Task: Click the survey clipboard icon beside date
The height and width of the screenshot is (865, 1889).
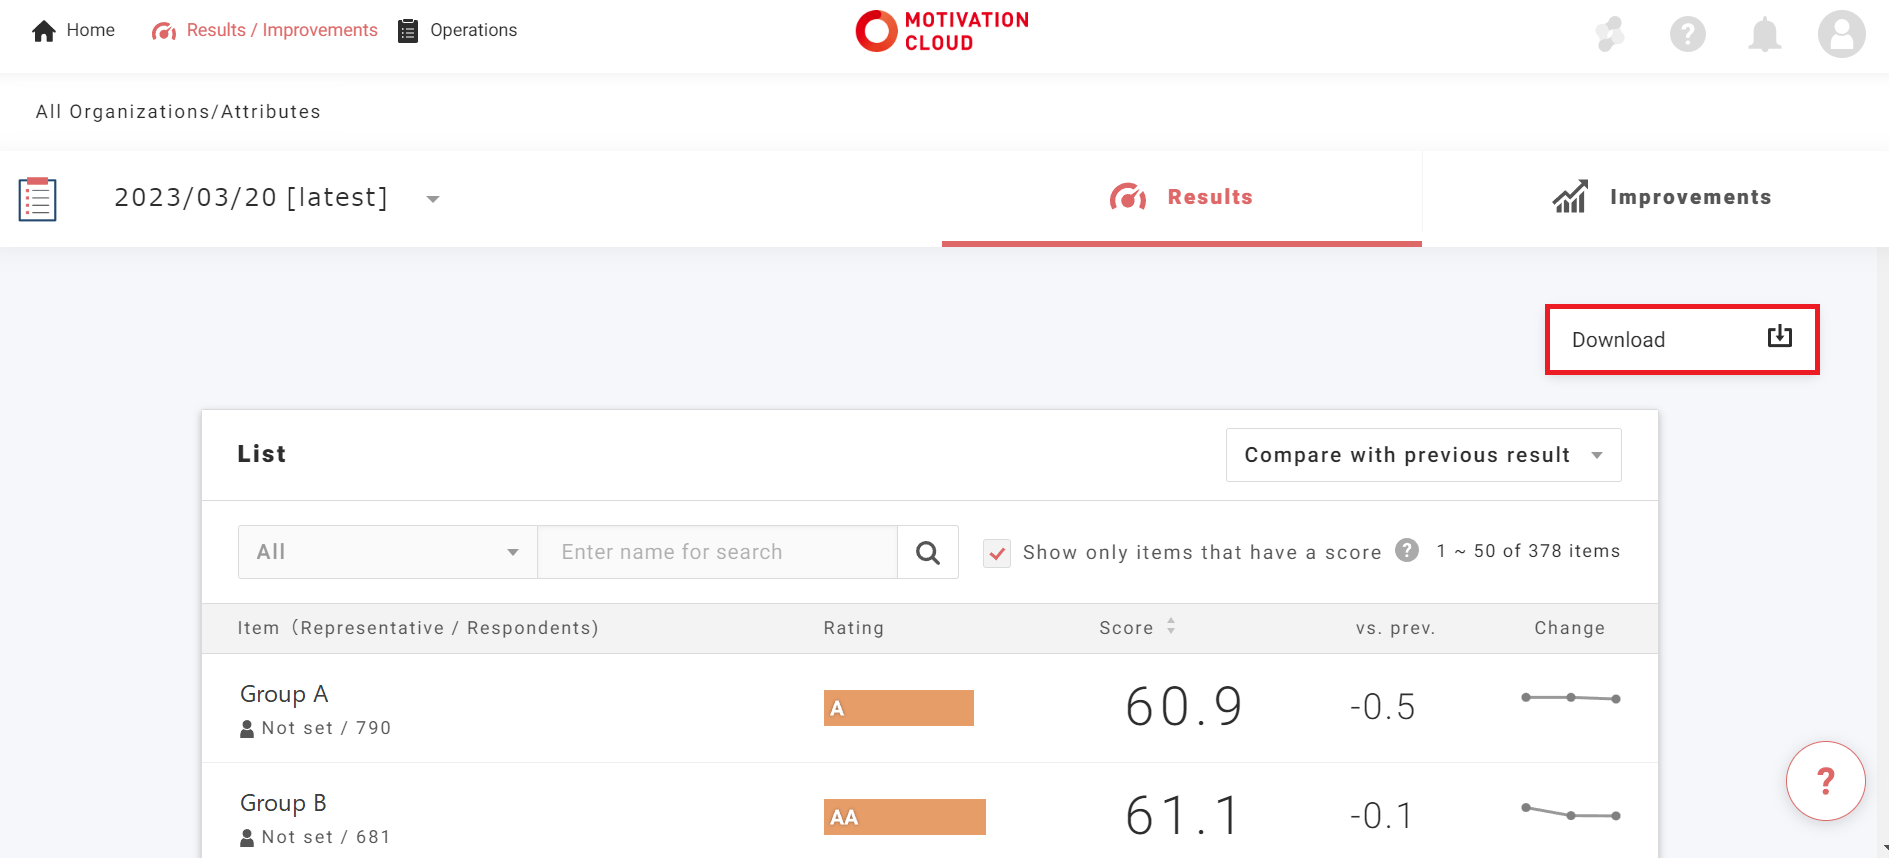Action: pyautogui.click(x=38, y=199)
